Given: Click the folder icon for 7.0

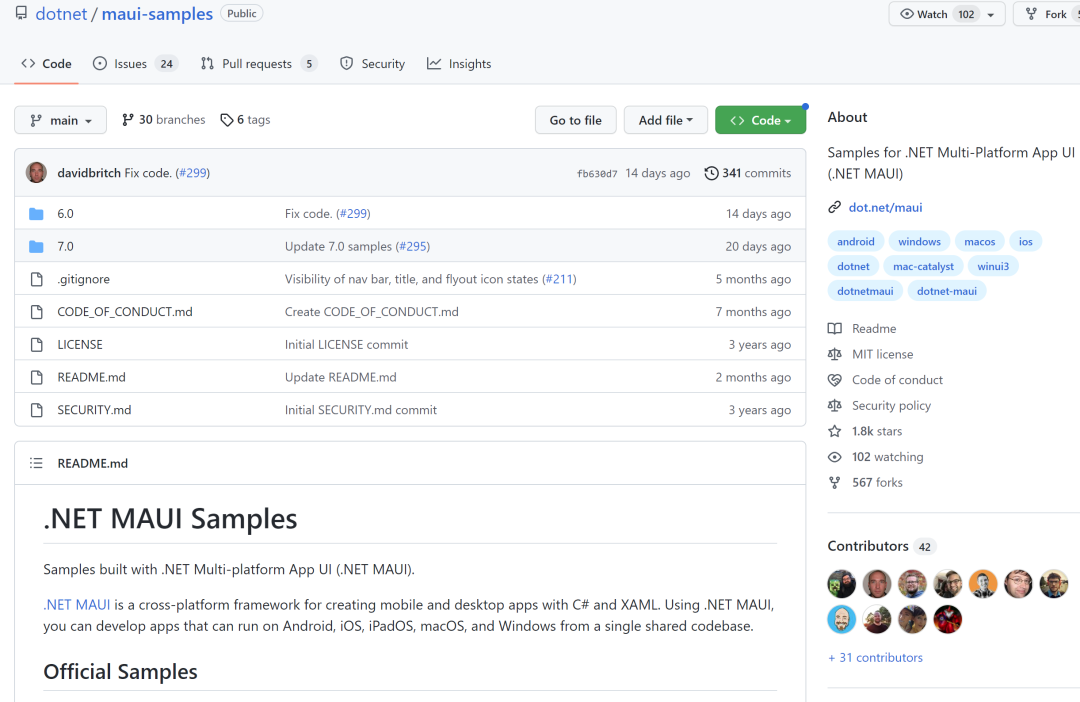Looking at the screenshot, I should coord(37,246).
